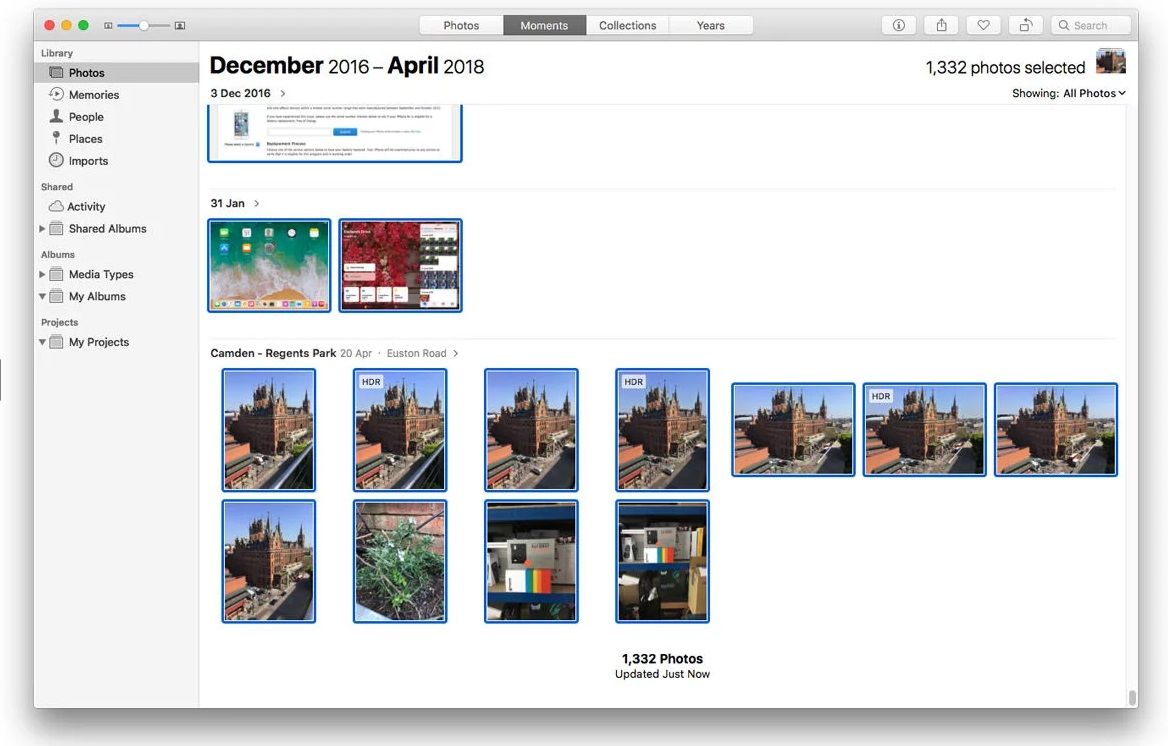
Task: Open Imports clock icon in sidebar
Action: click(56, 159)
